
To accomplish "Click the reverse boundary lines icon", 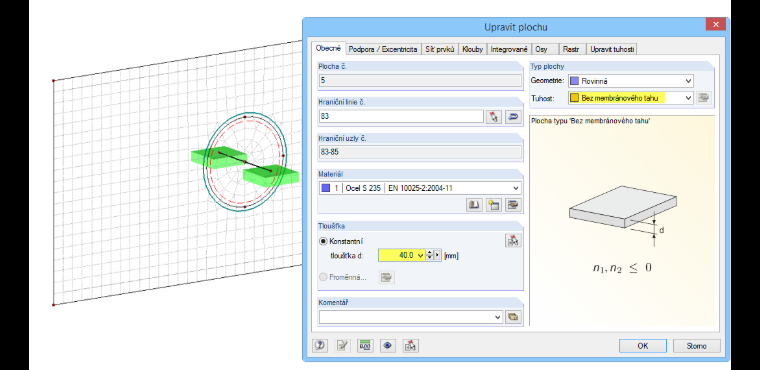I will pos(513,117).
